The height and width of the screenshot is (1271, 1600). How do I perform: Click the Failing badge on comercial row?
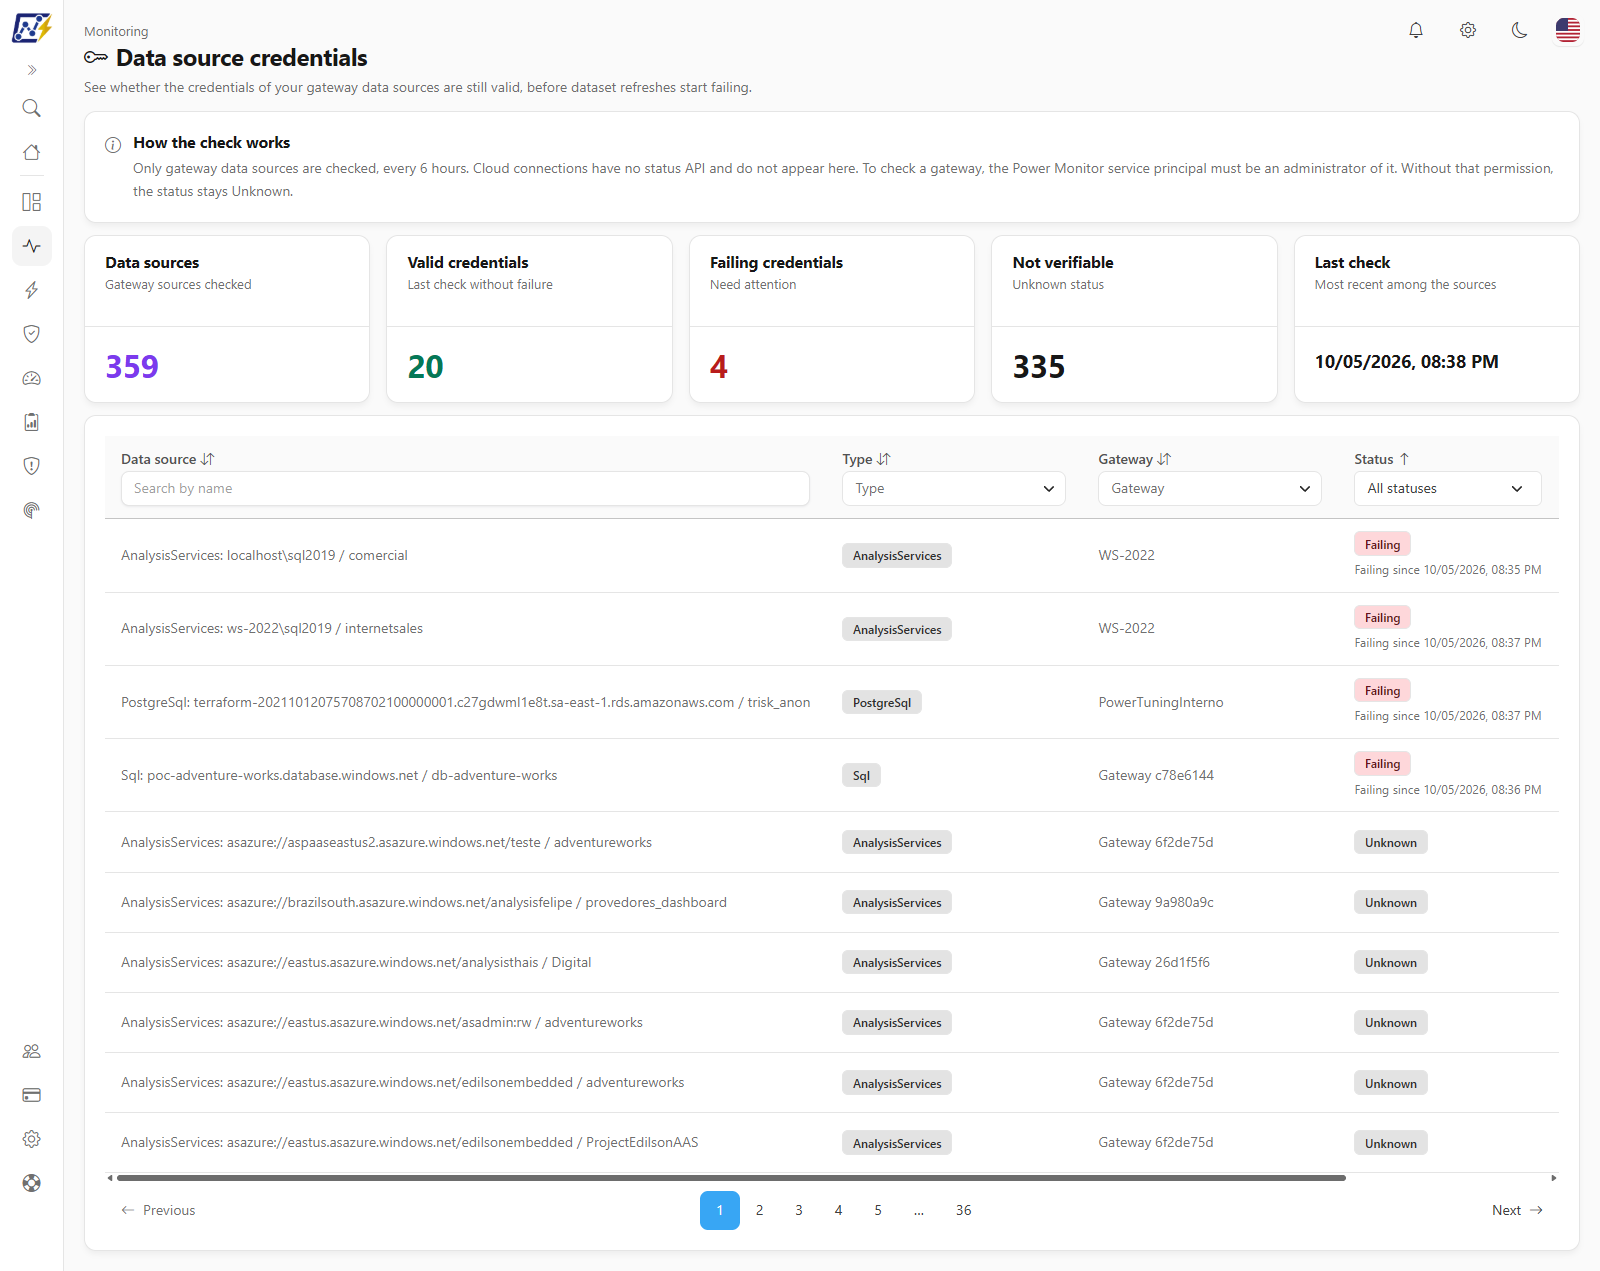[1382, 544]
